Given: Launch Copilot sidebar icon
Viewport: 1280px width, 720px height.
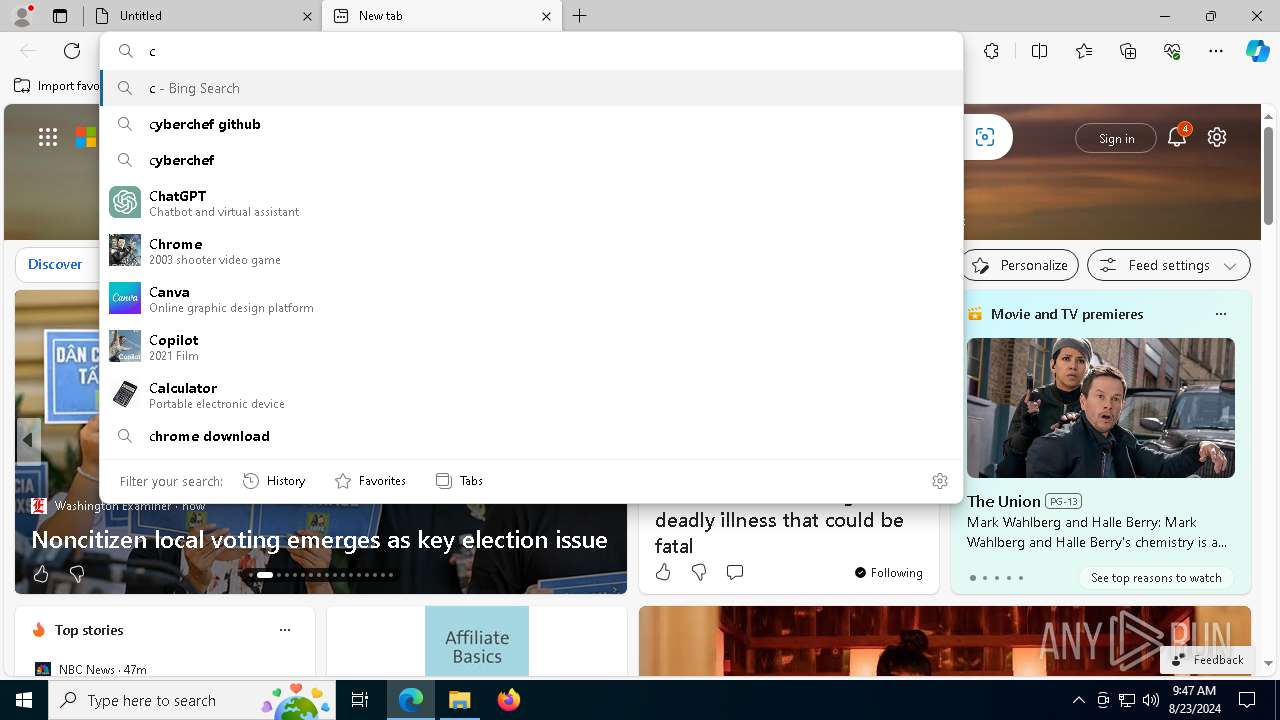Looking at the screenshot, I should coord(1257,51).
